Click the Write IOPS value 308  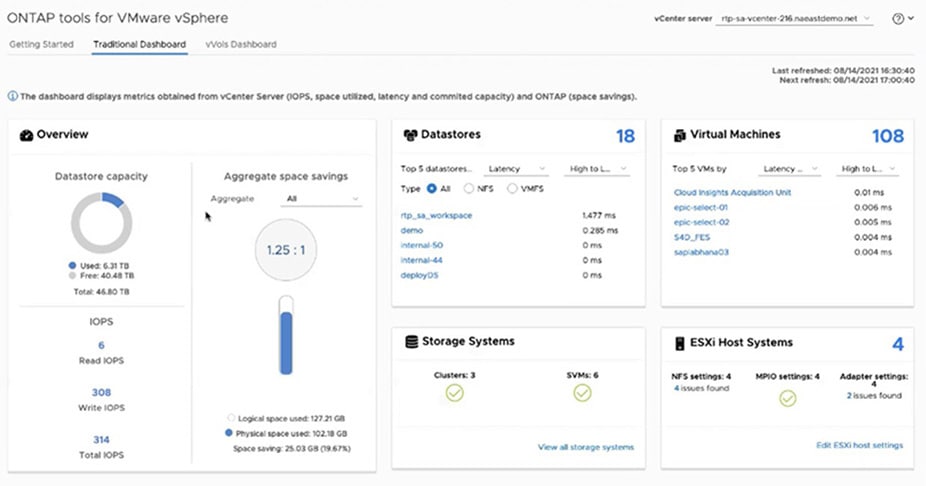click(x=101, y=393)
